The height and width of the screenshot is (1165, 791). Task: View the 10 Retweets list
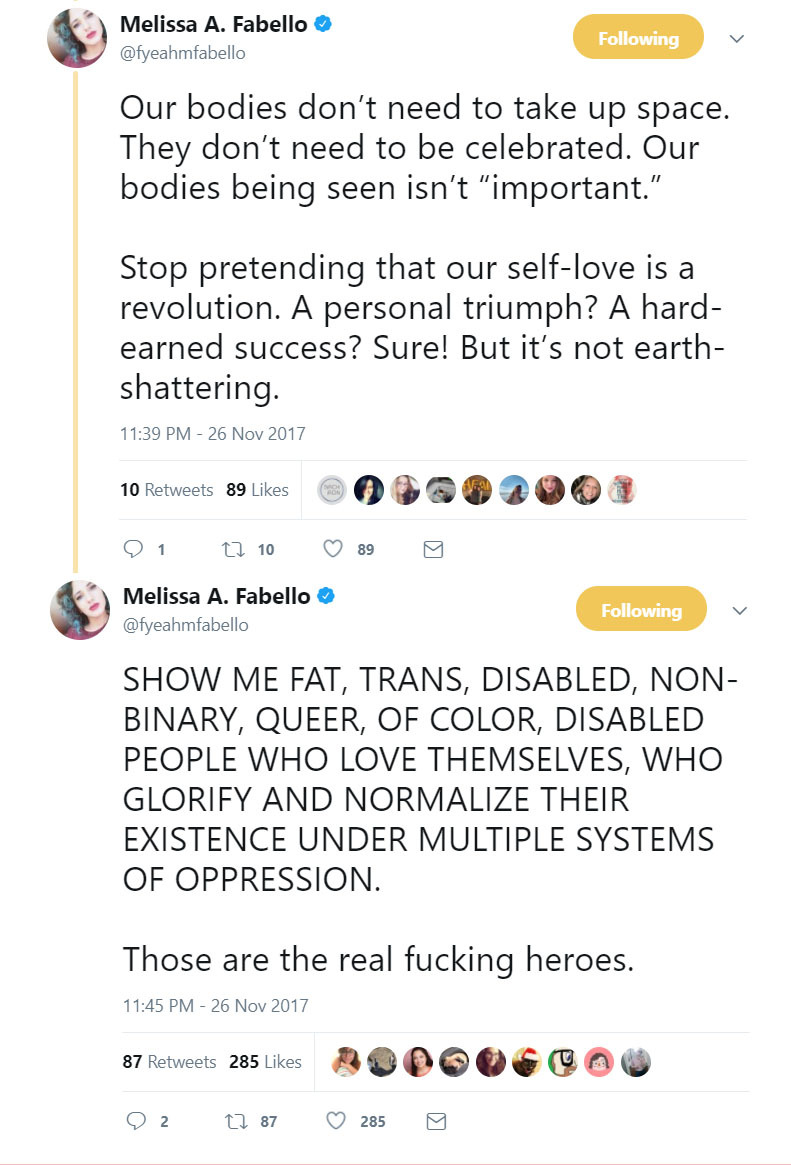(x=166, y=490)
